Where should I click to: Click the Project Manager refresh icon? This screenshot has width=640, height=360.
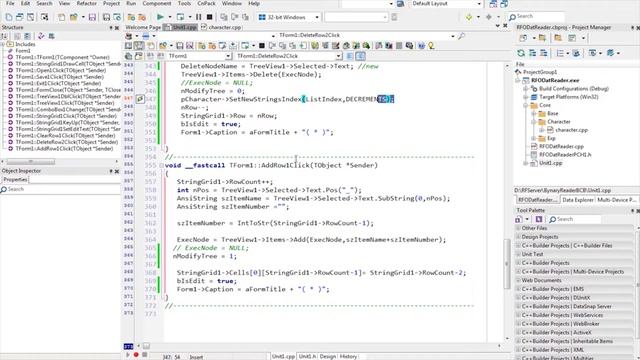[521, 53]
